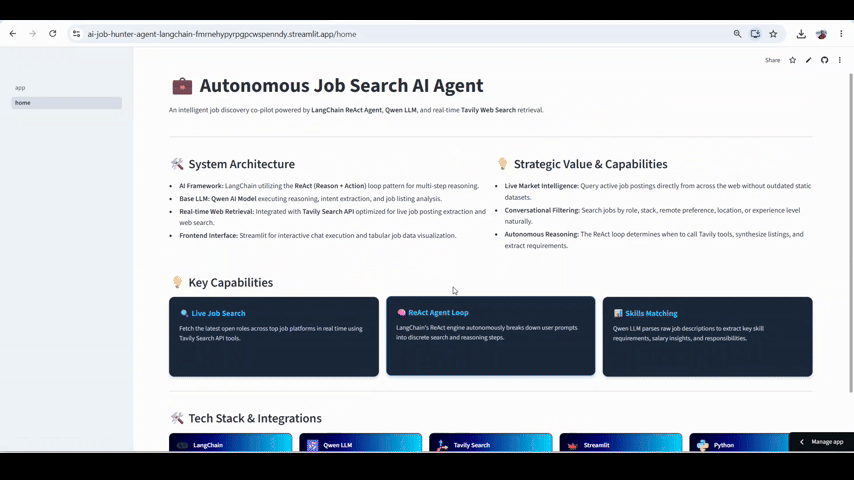Click the Qwen LLM badge logo icon
This screenshot has height=480, width=854.
312,445
